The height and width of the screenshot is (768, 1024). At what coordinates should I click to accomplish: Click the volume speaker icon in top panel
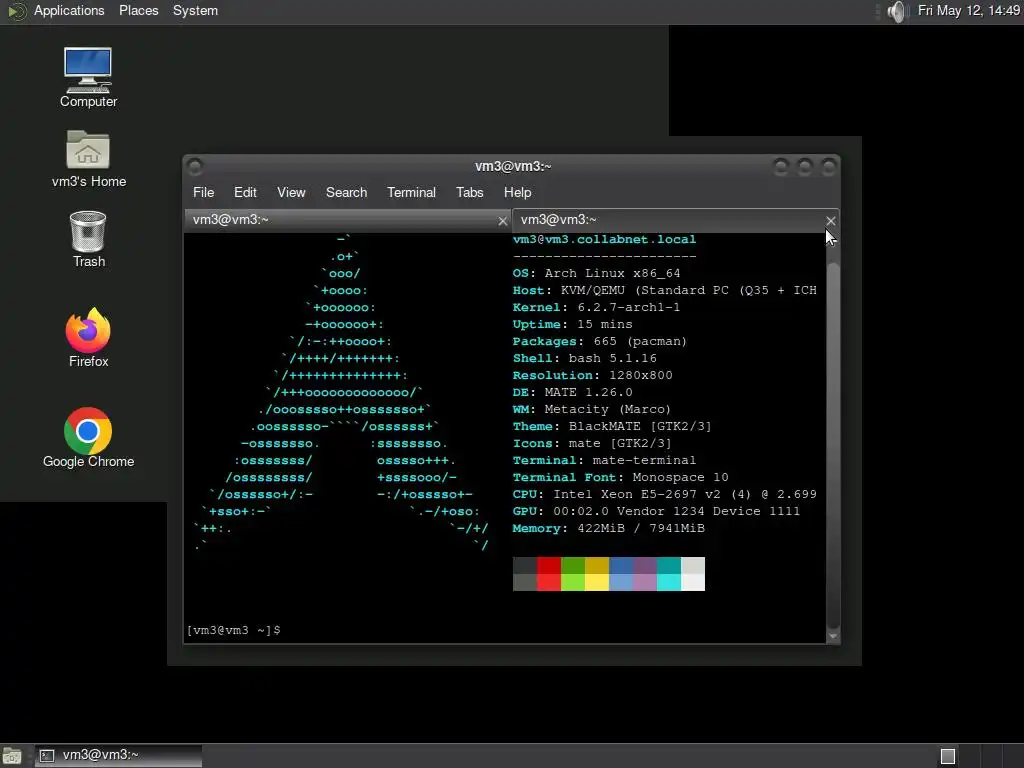tap(898, 11)
